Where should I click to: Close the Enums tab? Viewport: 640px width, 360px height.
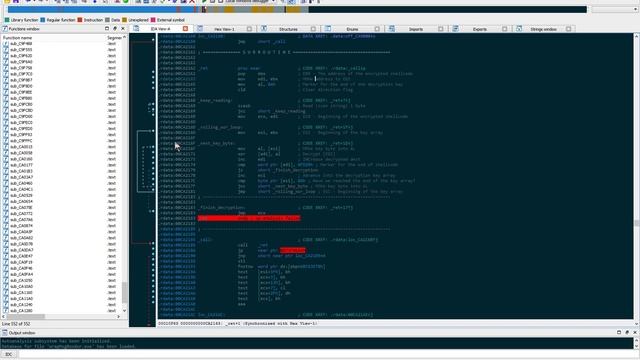click(377, 29)
